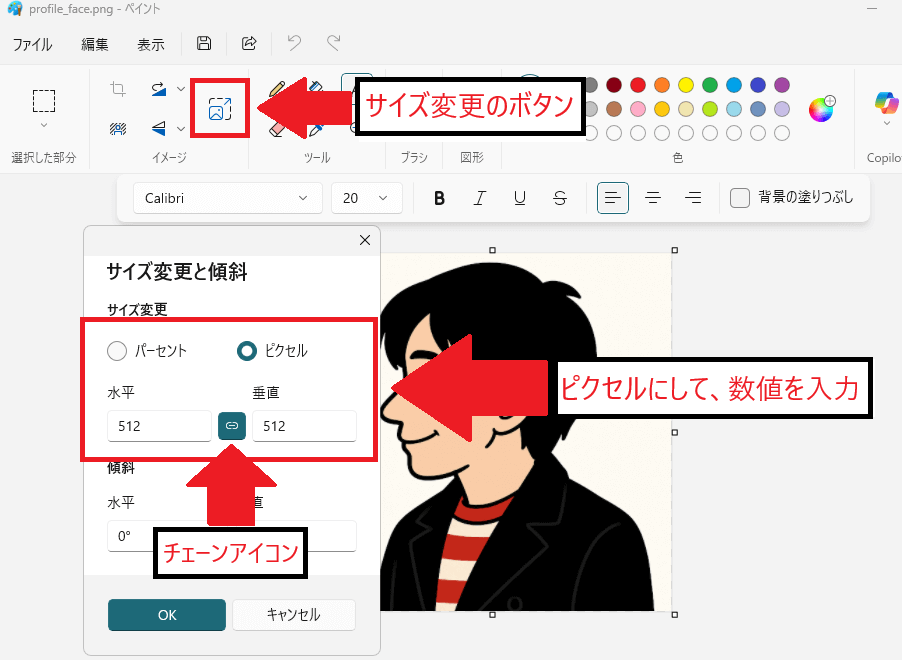Open the 表示 menu
Viewport: 902px width, 660px height.
tap(150, 44)
